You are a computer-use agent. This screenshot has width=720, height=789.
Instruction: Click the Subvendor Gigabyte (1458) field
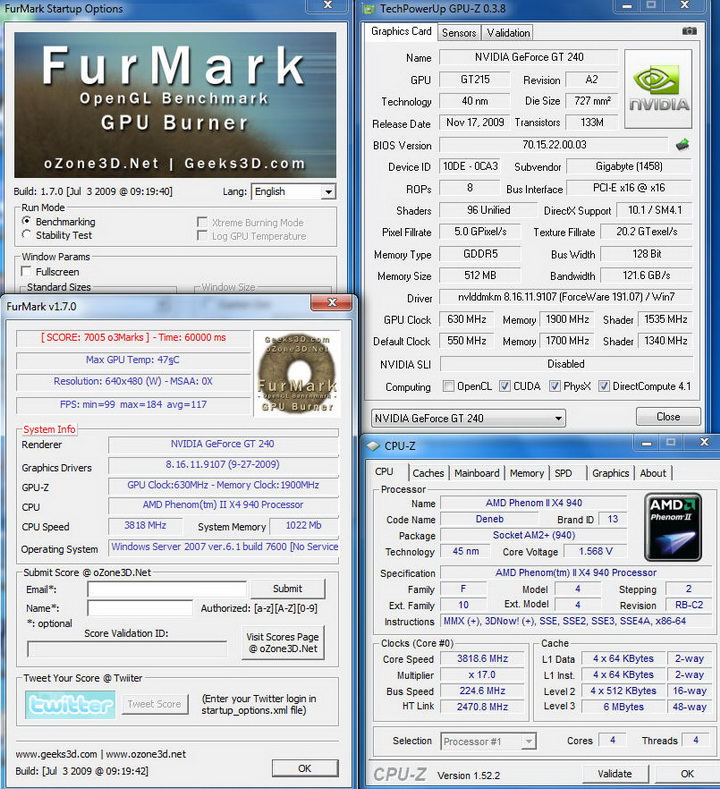point(629,167)
